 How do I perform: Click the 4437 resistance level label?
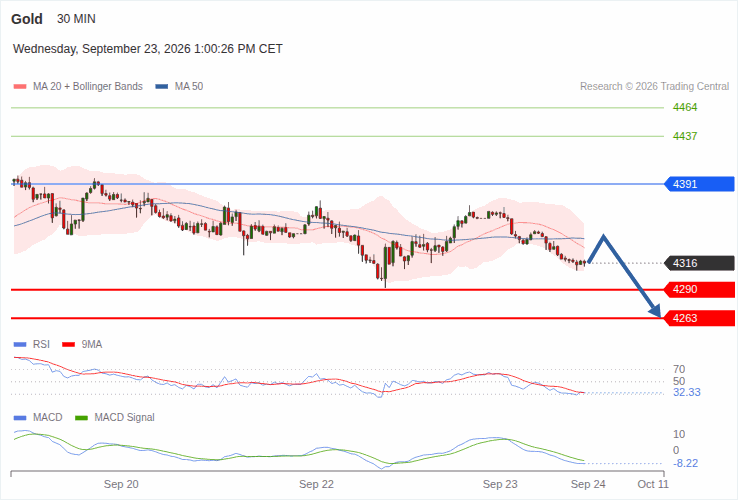[x=685, y=136]
